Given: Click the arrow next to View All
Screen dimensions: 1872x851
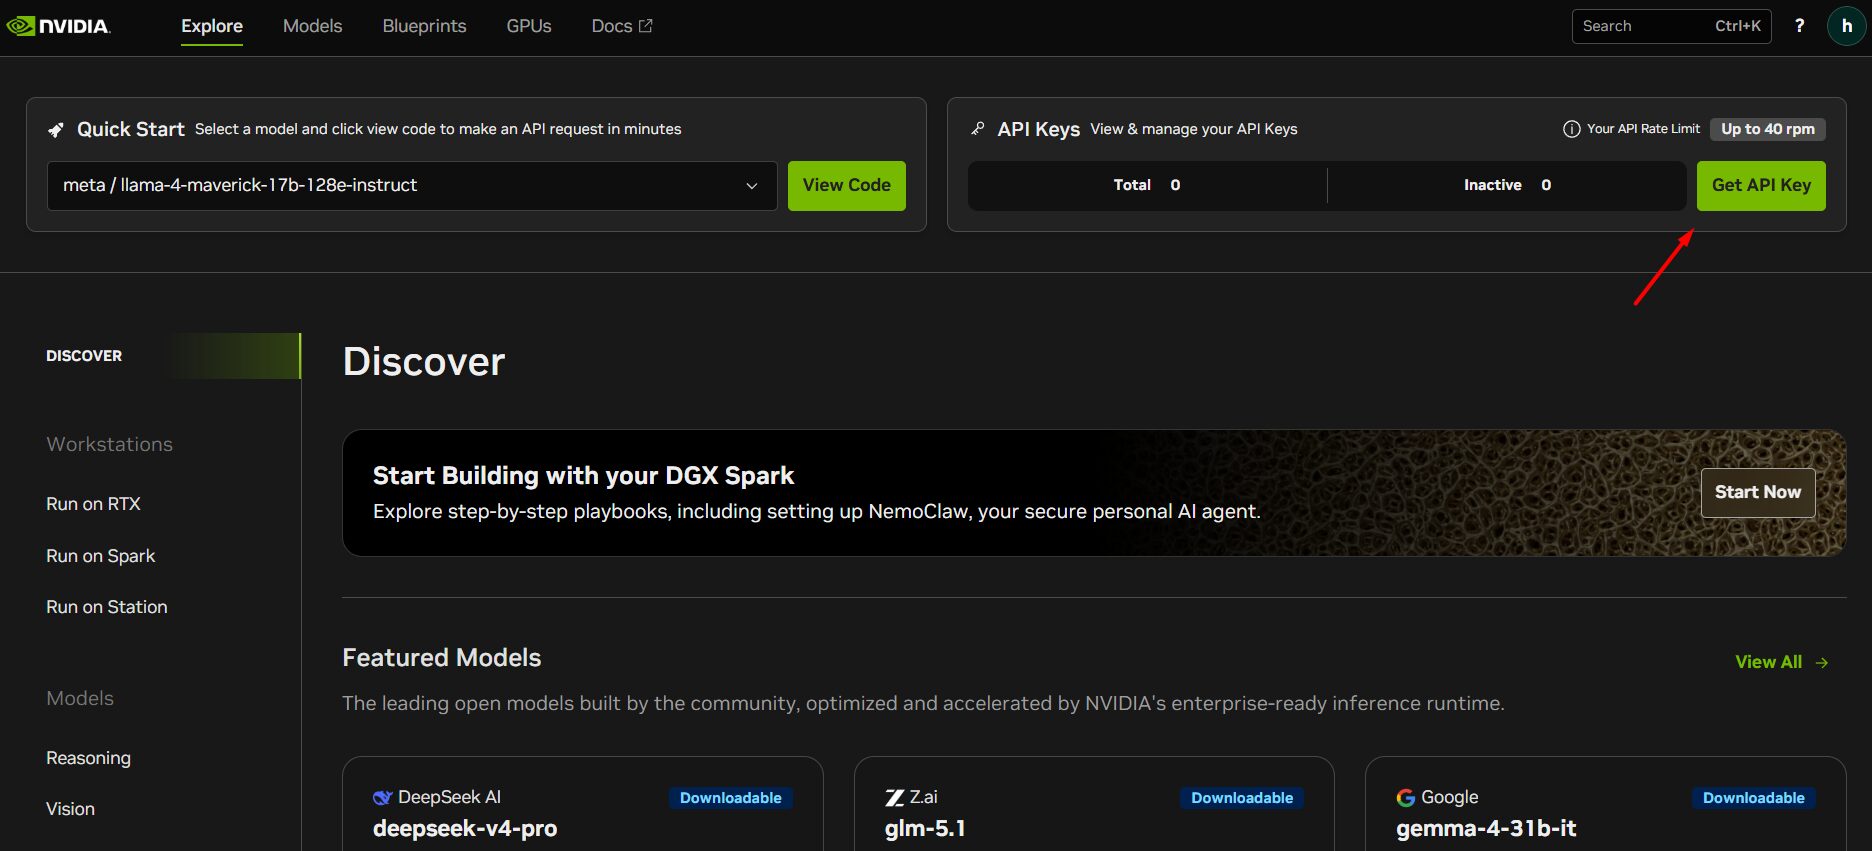Looking at the screenshot, I should click(1822, 662).
